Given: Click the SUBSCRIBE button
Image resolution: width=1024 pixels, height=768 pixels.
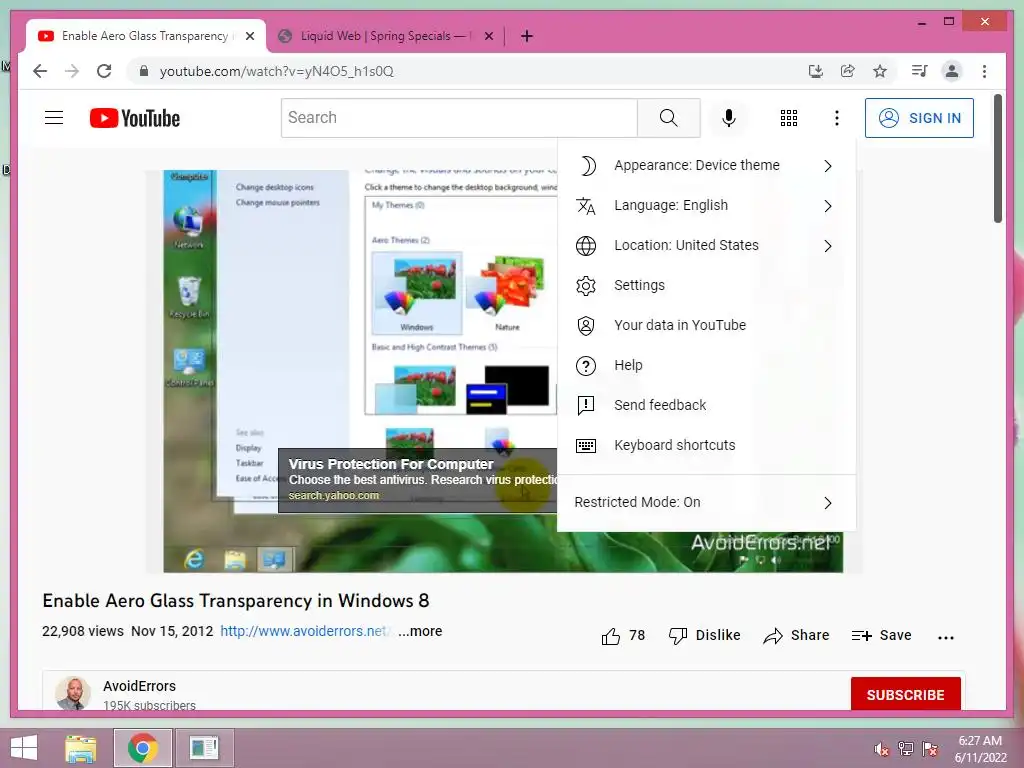Looking at the screenshot, I should 905,695.
